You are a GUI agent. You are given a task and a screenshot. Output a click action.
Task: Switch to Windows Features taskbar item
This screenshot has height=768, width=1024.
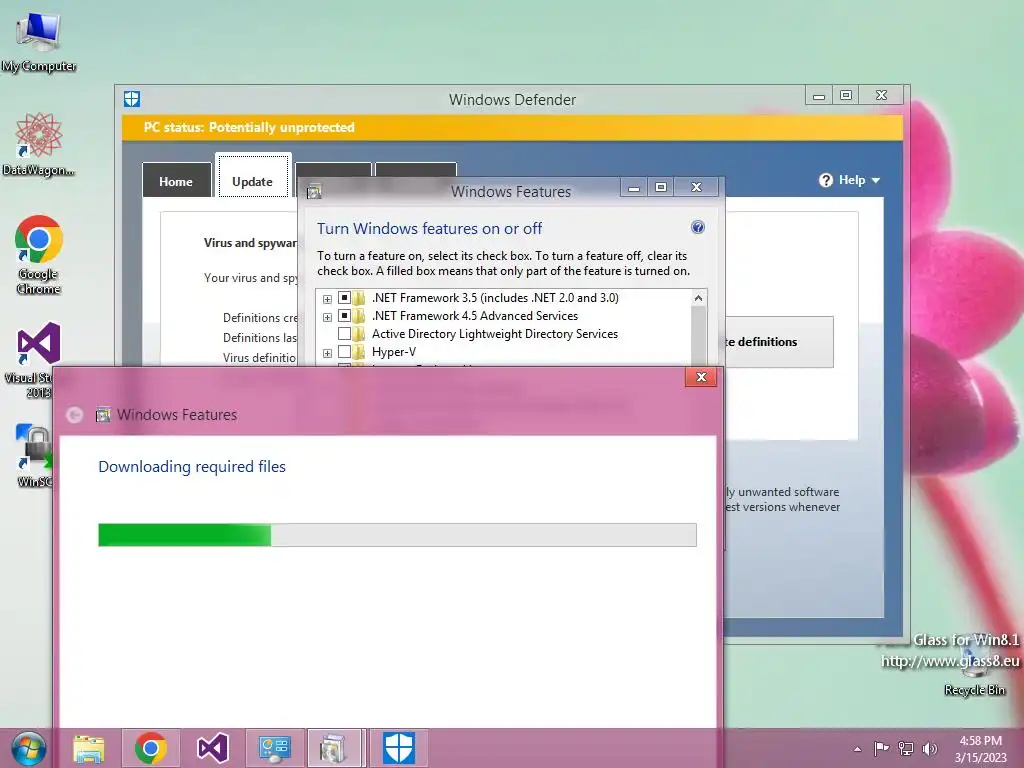(335, 748)
